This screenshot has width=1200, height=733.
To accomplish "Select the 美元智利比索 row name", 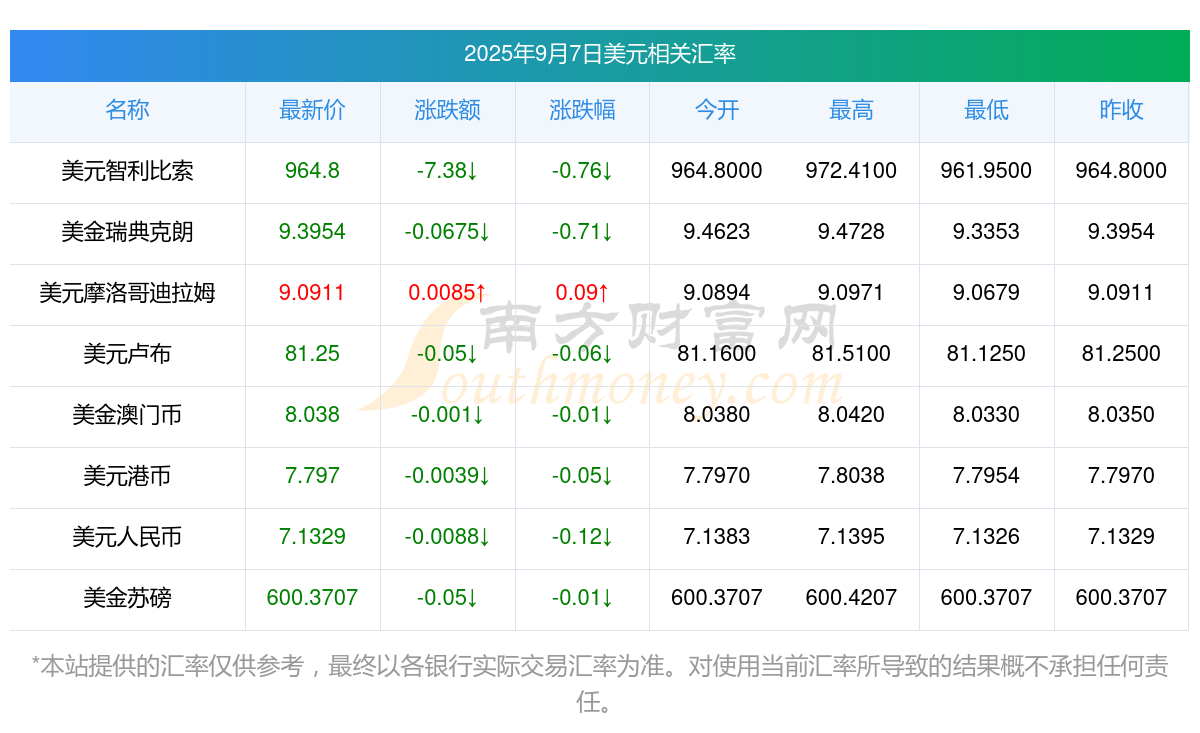I will 127,171.
